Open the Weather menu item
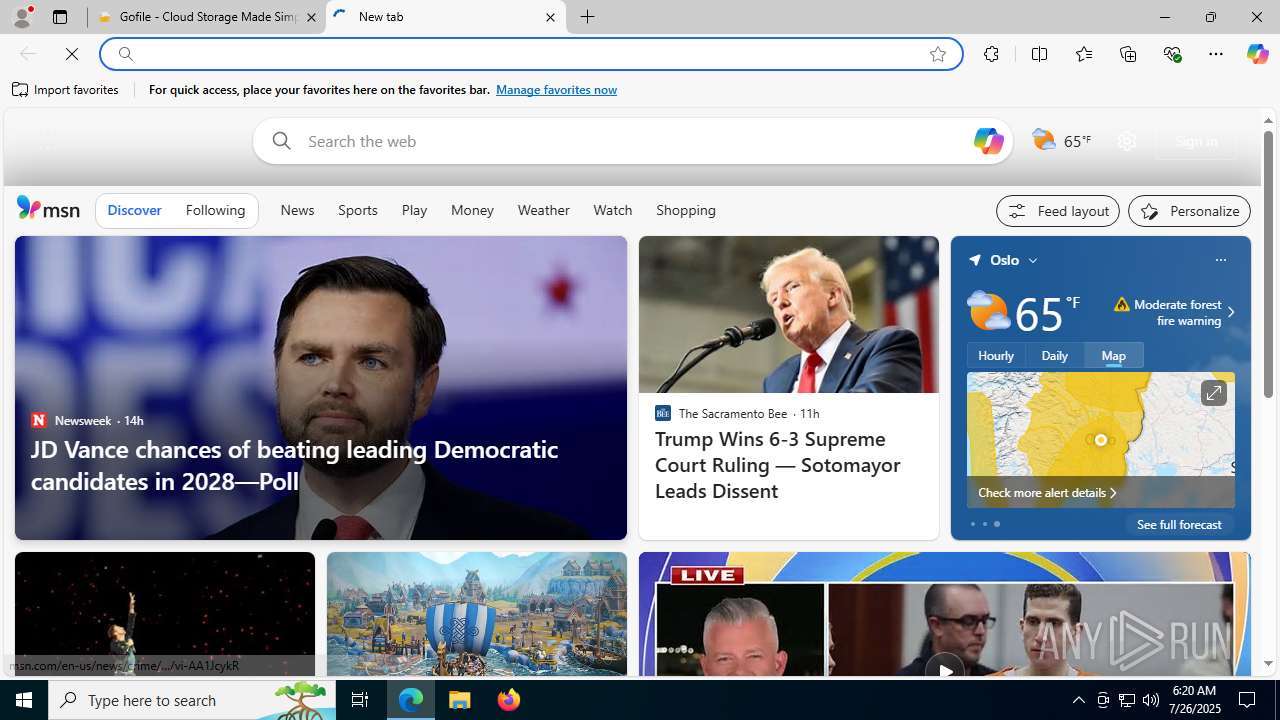Screen dimensions: 1280x720 click(x=543, y=211)
